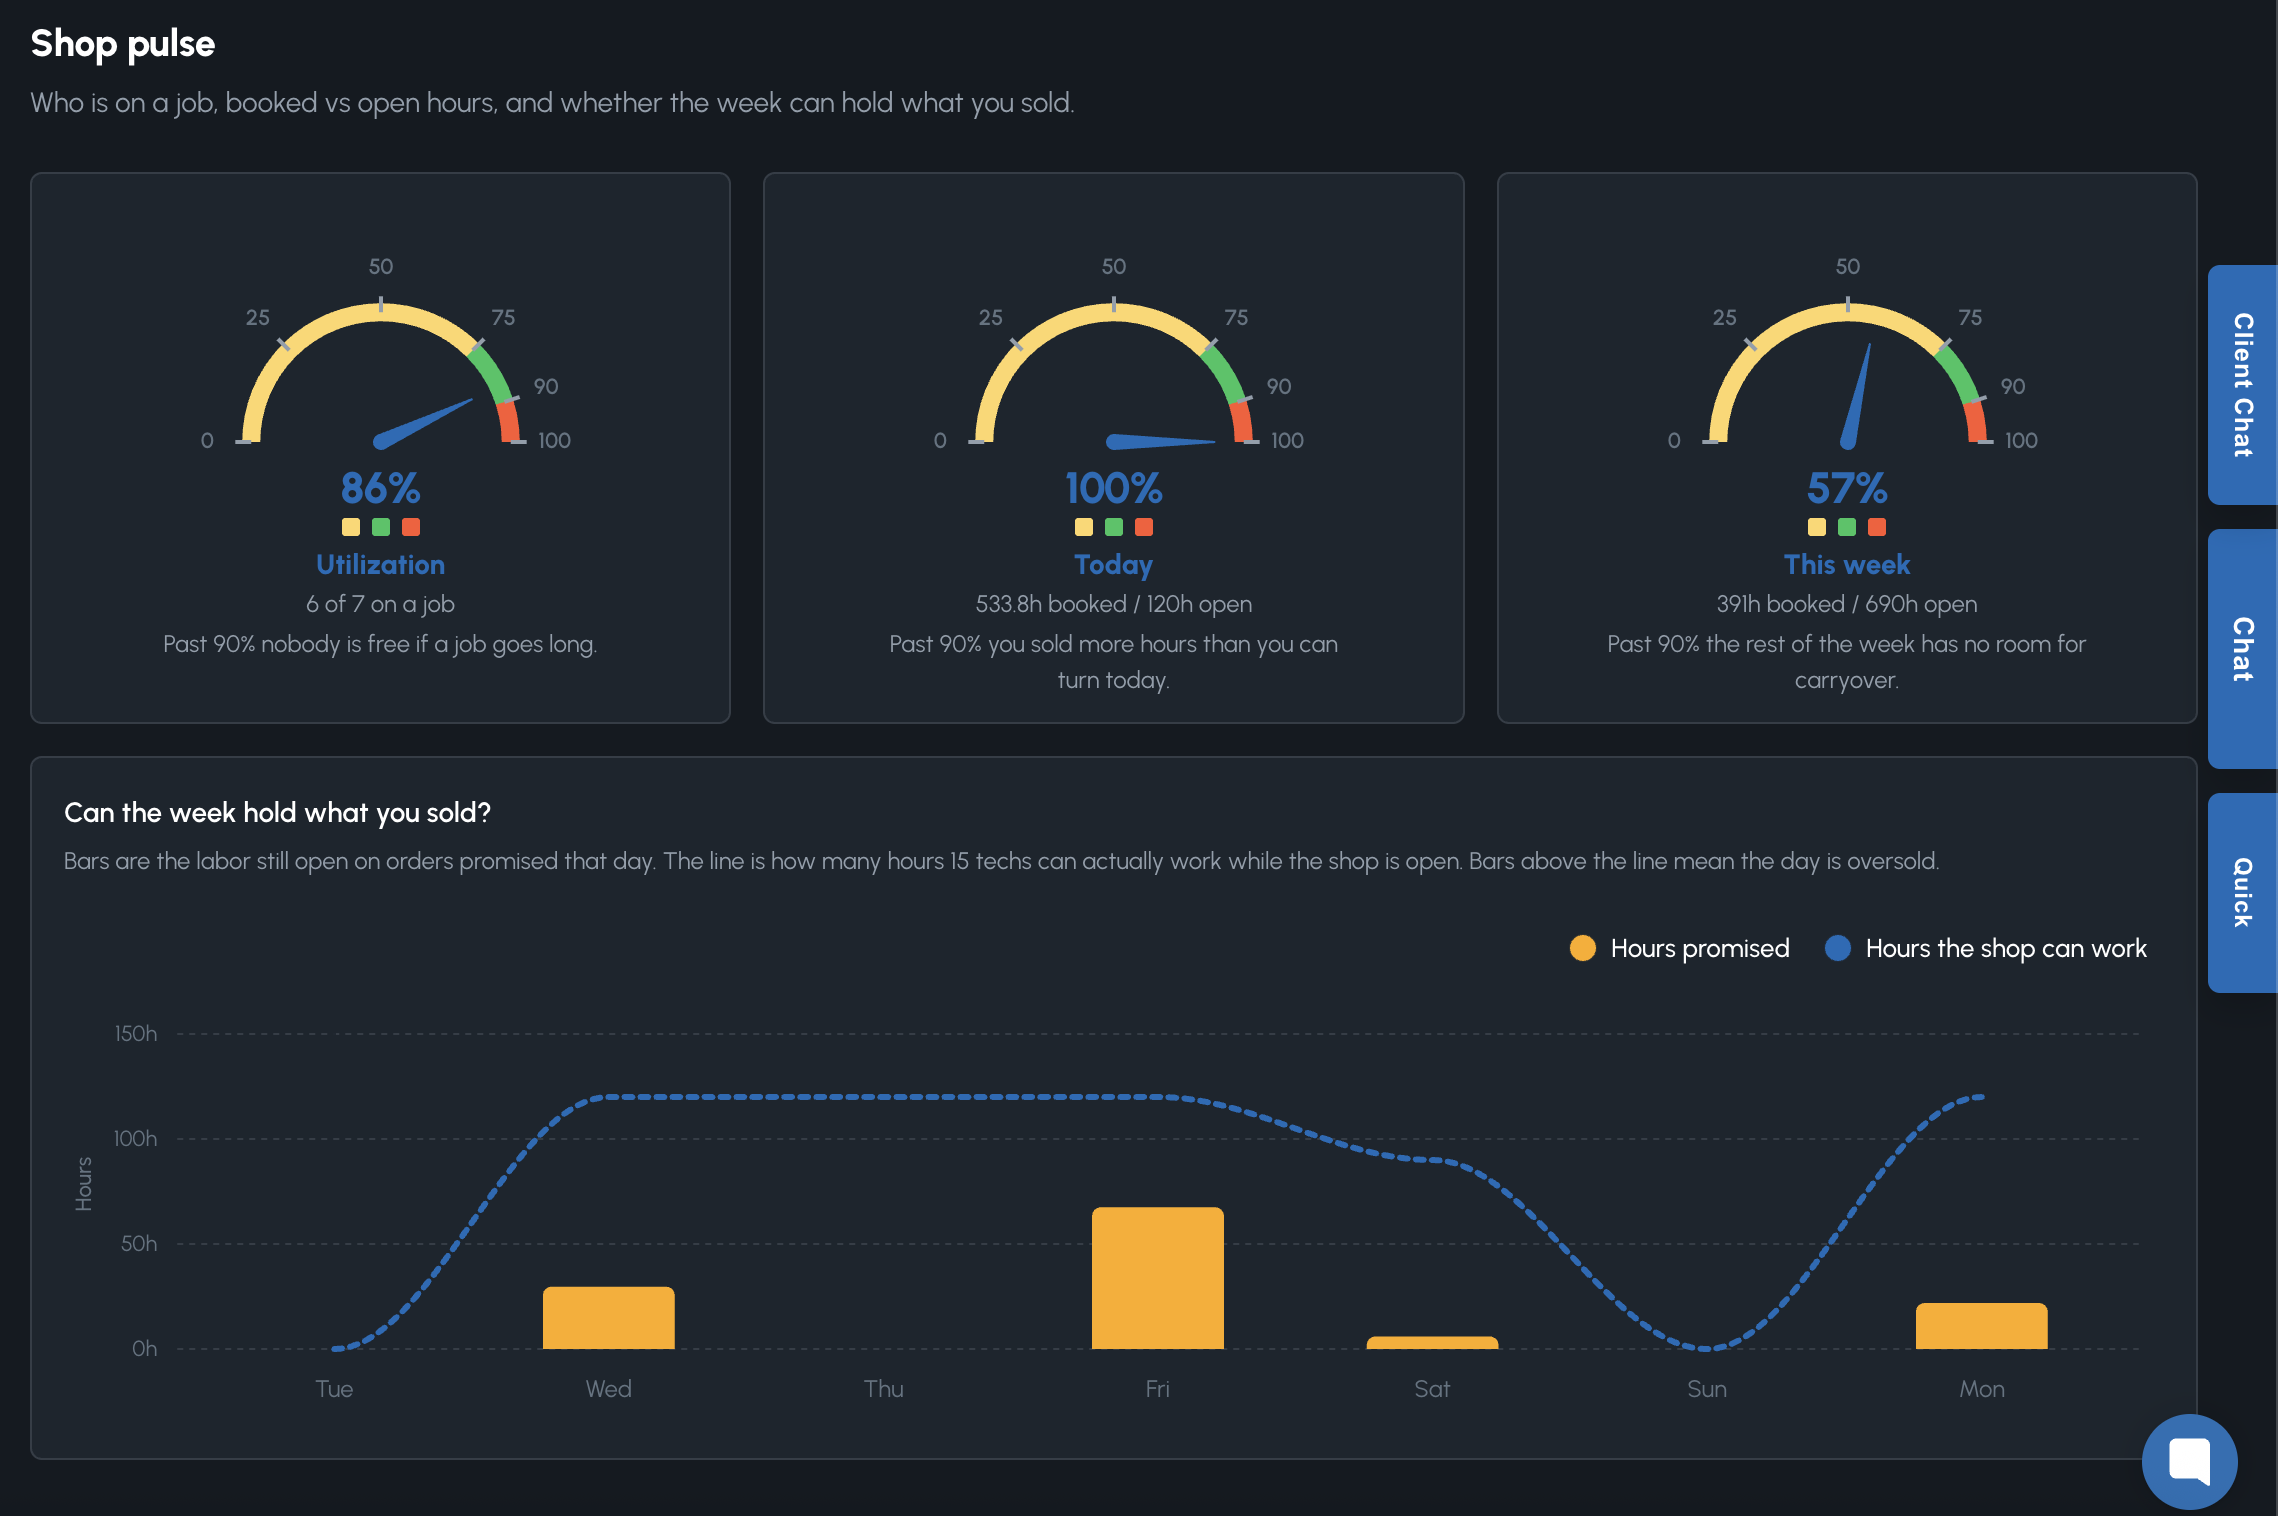Screen dimensions: 2278x1516
Task: Click the 86% utilization value
Action: pos(380,489)
